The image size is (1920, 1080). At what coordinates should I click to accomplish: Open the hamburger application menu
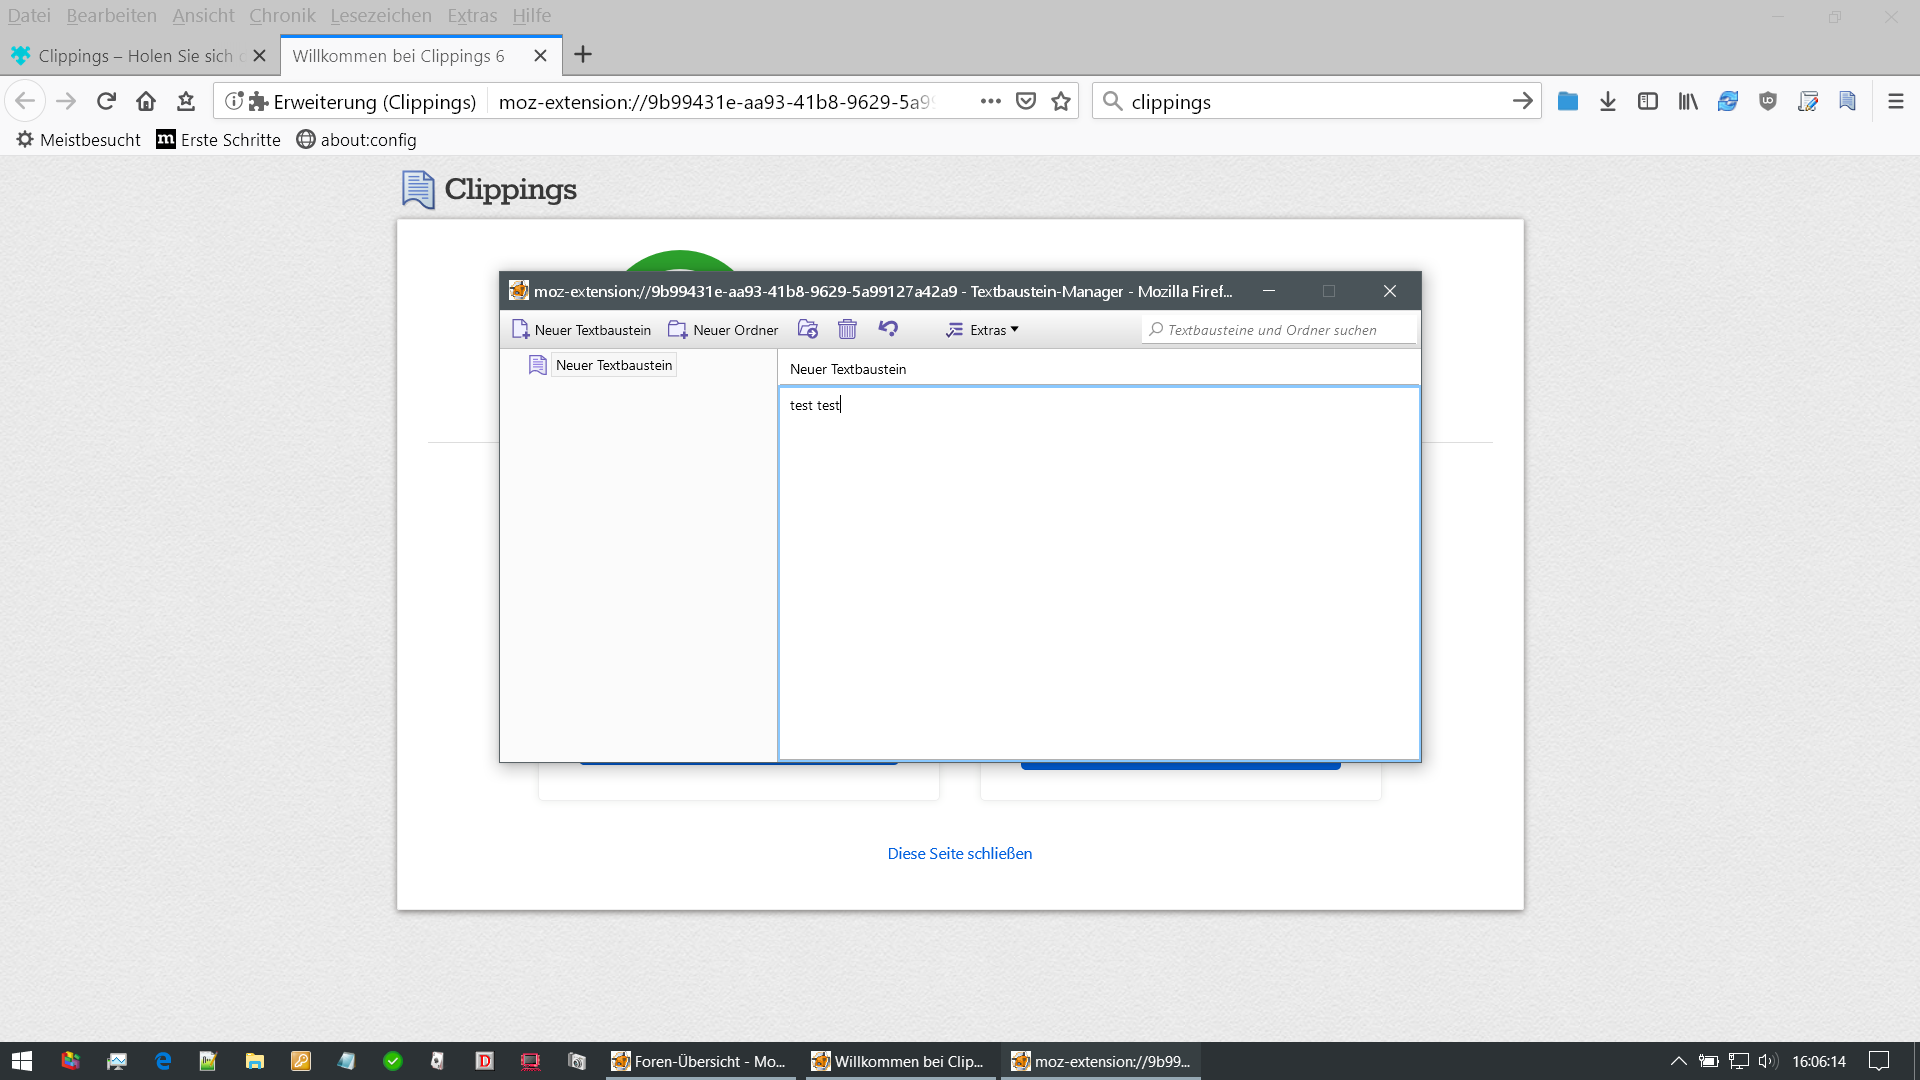tap(1895, 101)
